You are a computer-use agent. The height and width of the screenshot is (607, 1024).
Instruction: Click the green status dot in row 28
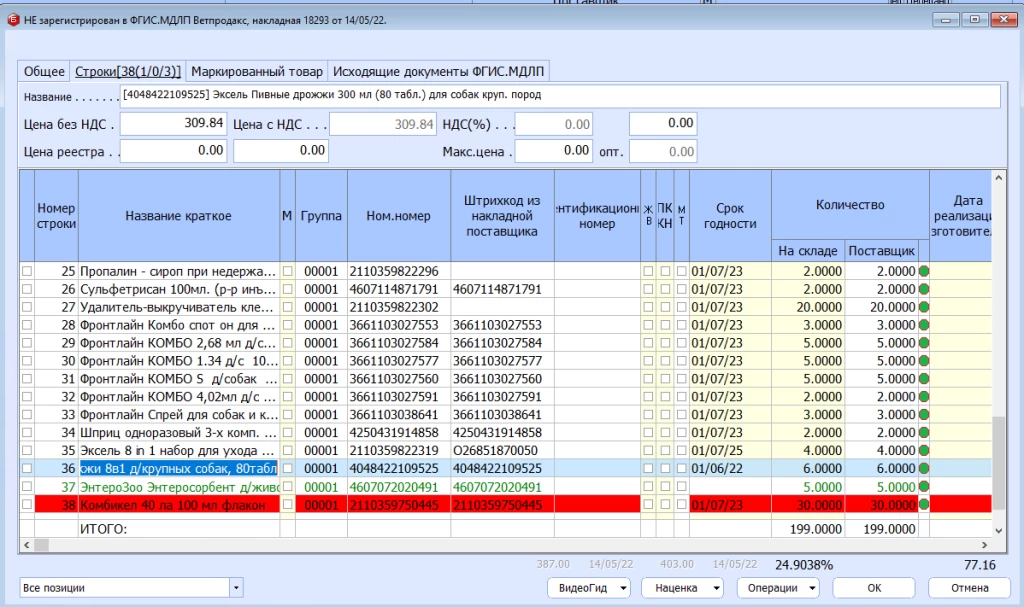(923, 325)
